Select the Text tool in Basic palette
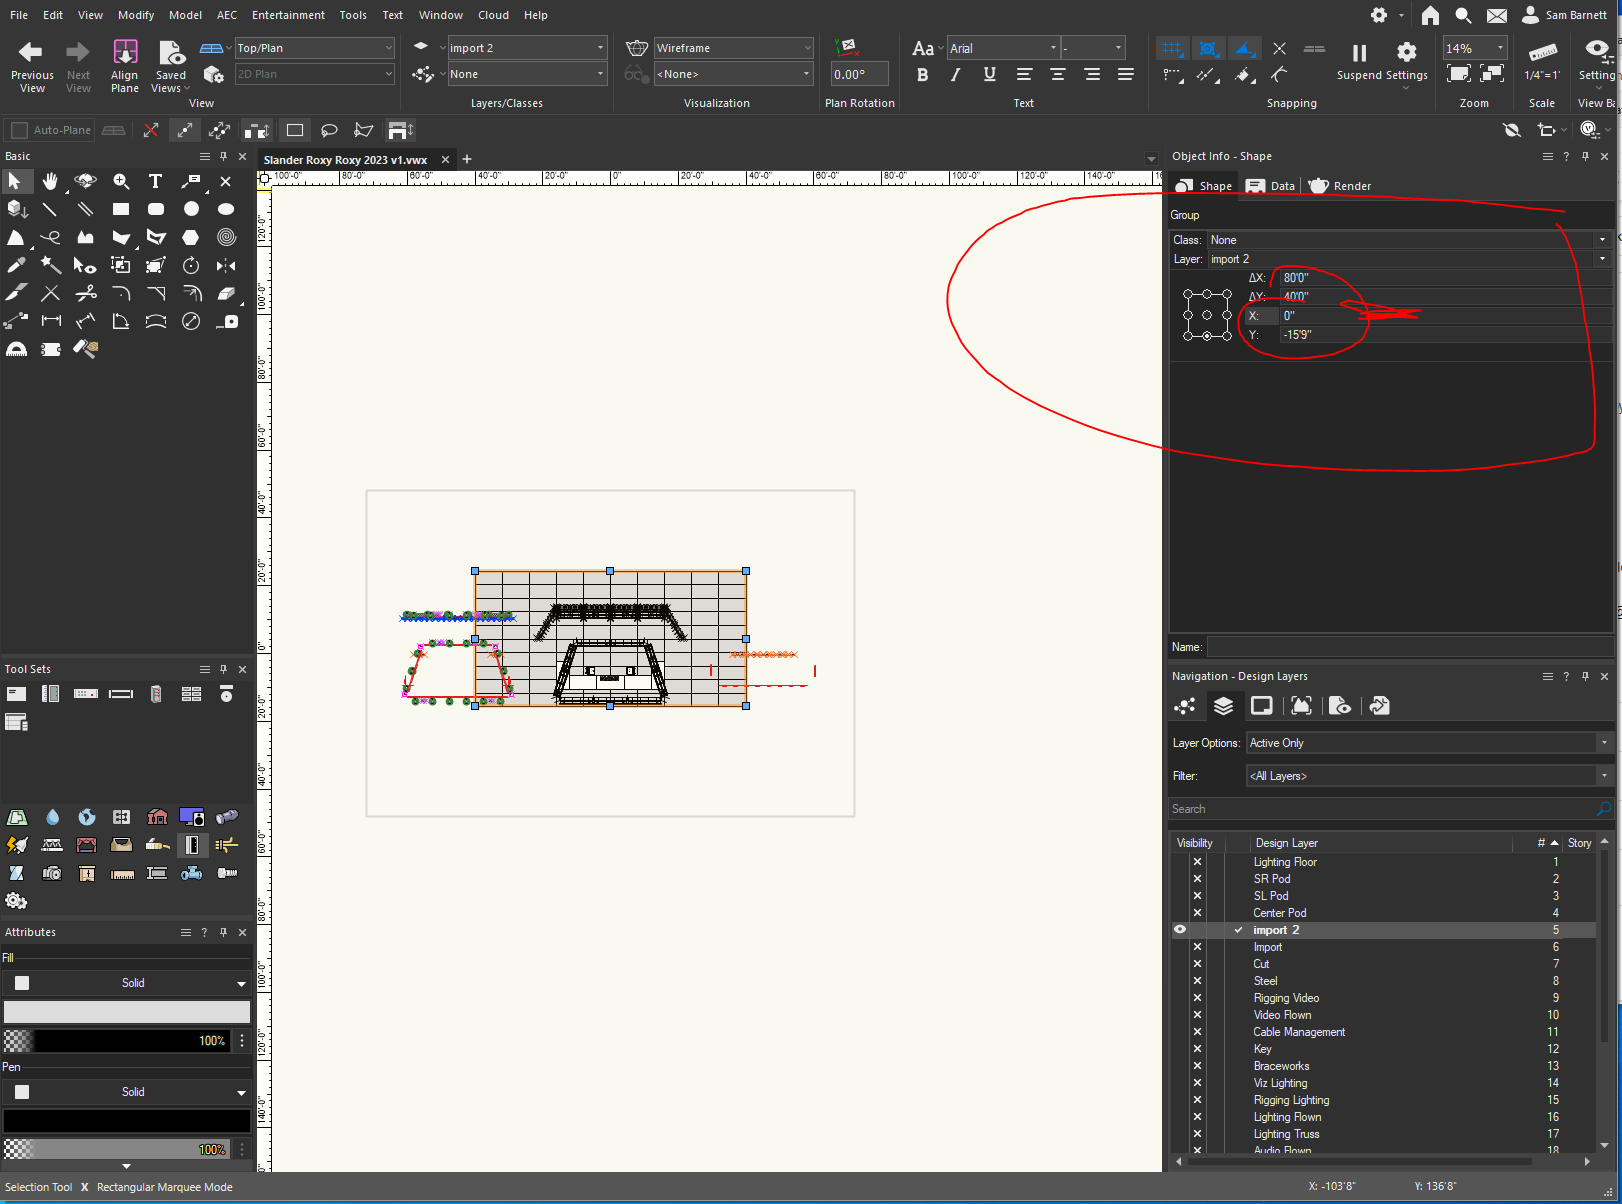1622x1204 pixels. coord(155,181)
